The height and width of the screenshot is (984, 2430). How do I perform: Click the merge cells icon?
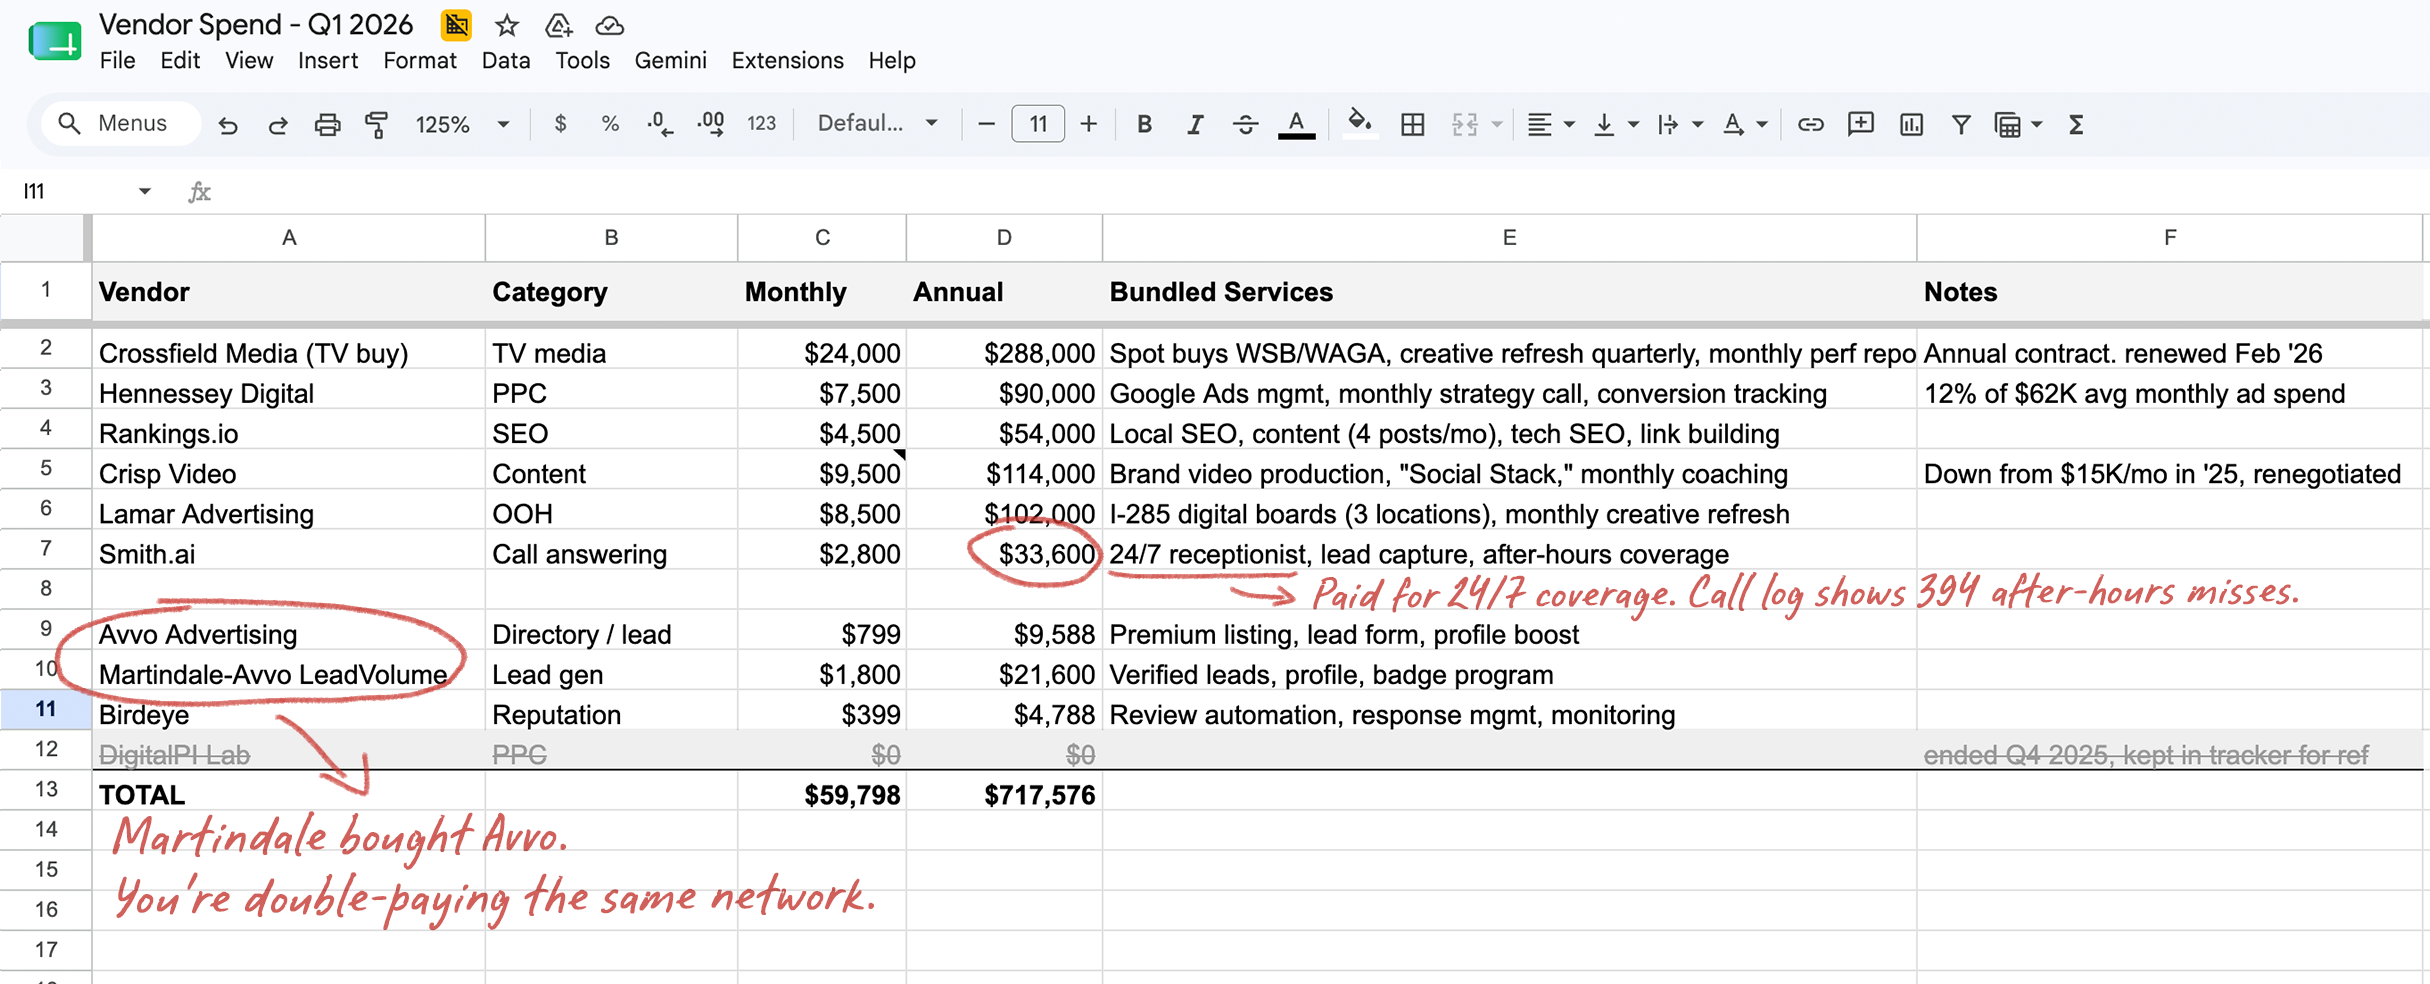pyautogui.click(x=1465, y=124)
